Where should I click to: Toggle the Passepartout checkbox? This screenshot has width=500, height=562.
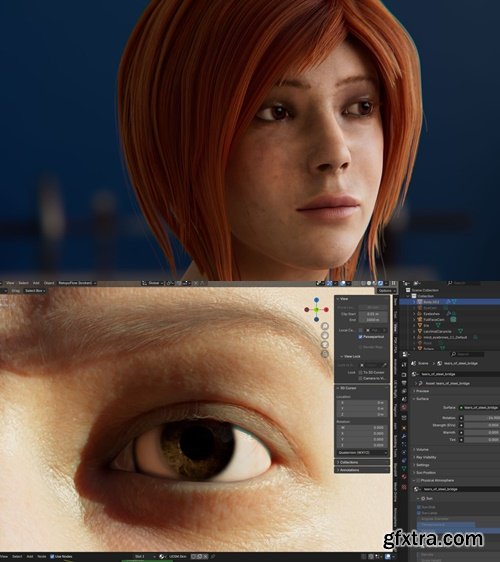[x=360, y=337]
